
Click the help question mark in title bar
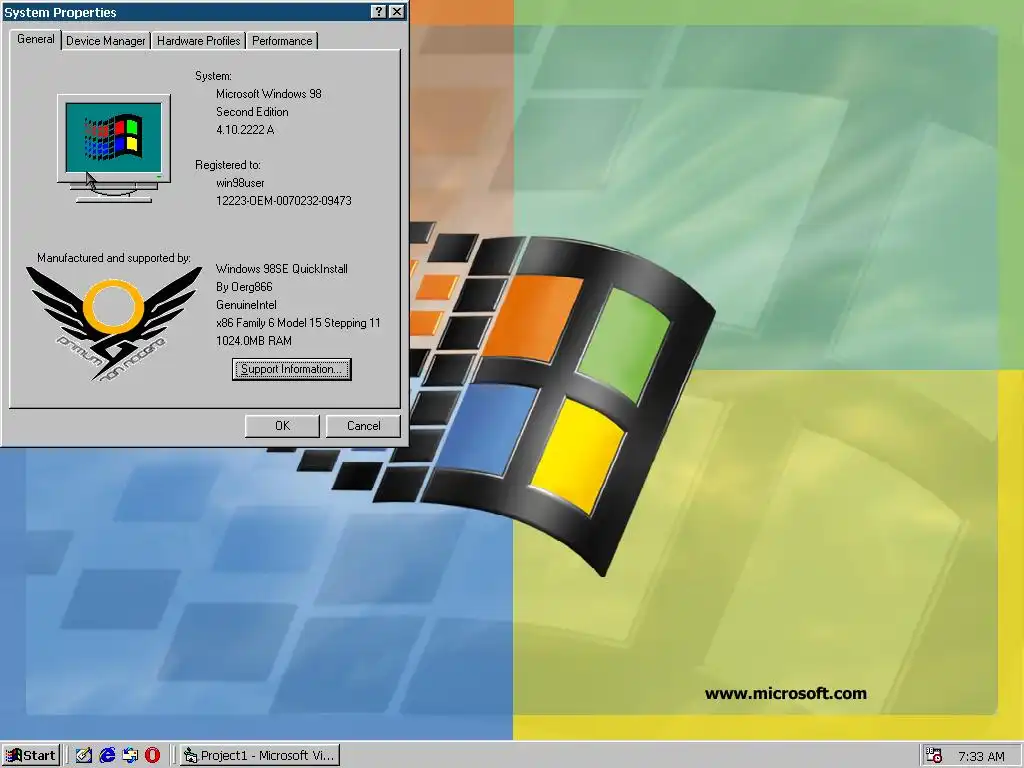379,12
